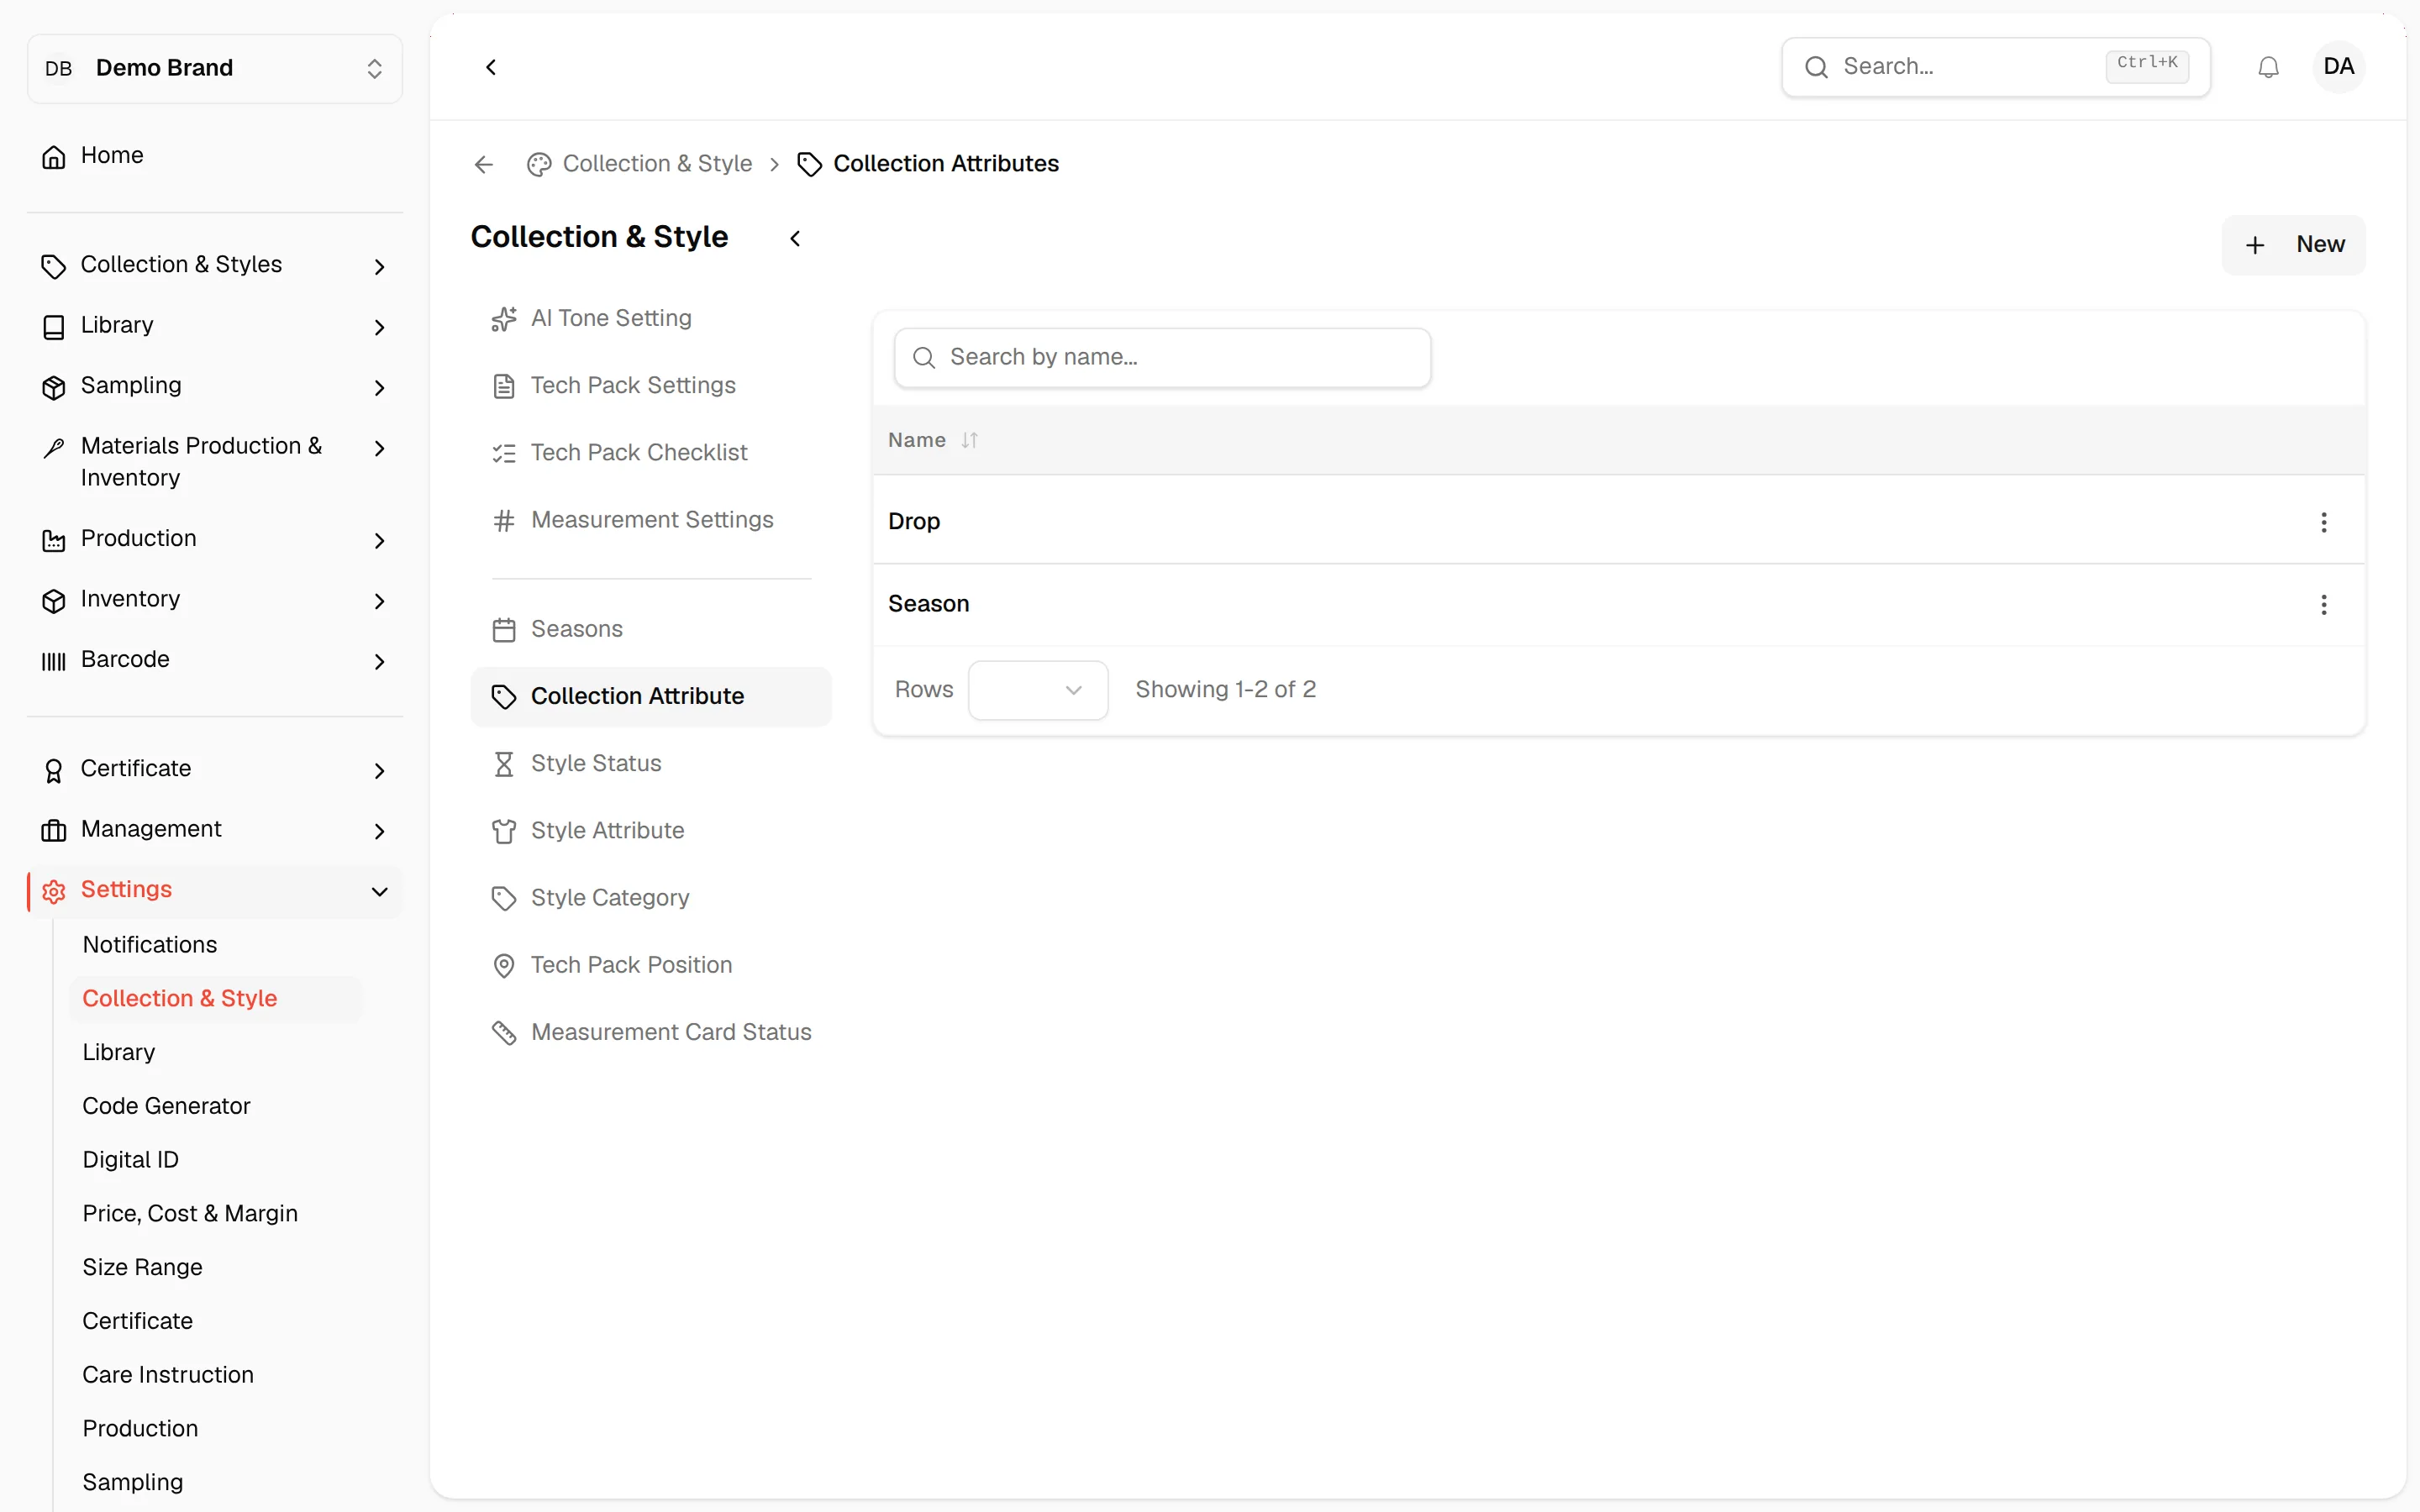Focus the global Search box
The image size is (2420, 1512).
pos(1995,67)
